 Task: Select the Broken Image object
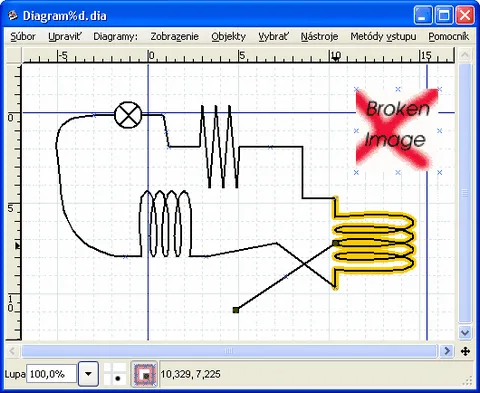pos(398,131)
